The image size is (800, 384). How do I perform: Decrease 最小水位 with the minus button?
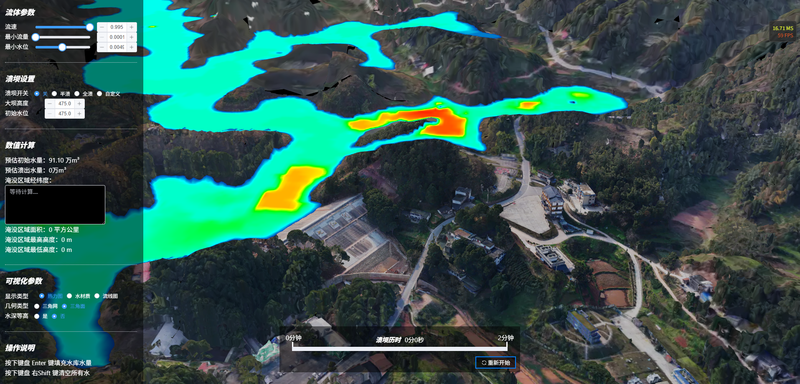pyautogui.click(x=102, y=47)
